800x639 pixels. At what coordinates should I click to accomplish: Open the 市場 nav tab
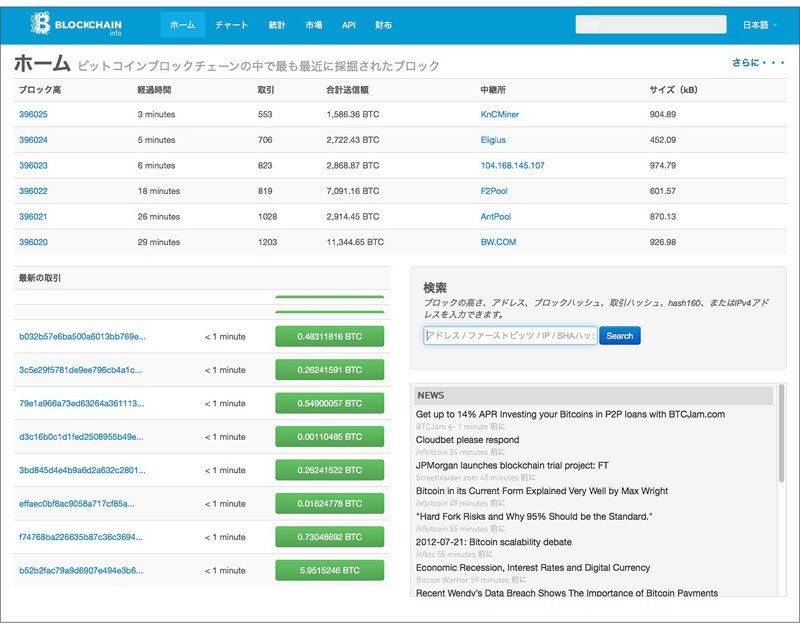click(314, 24)
